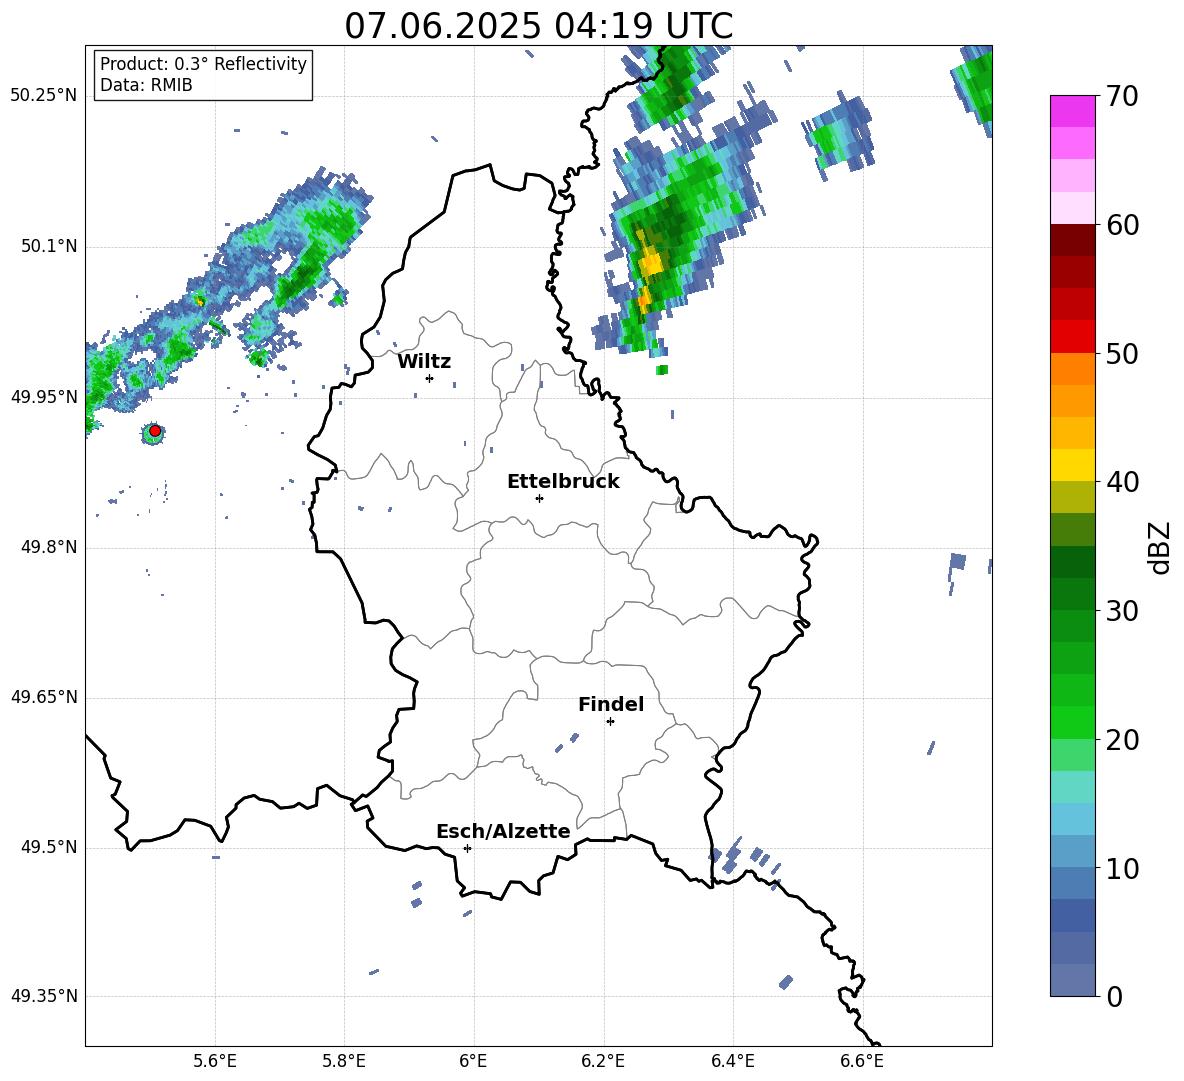Click the magenta swatch at top of colorbar

1072,112
